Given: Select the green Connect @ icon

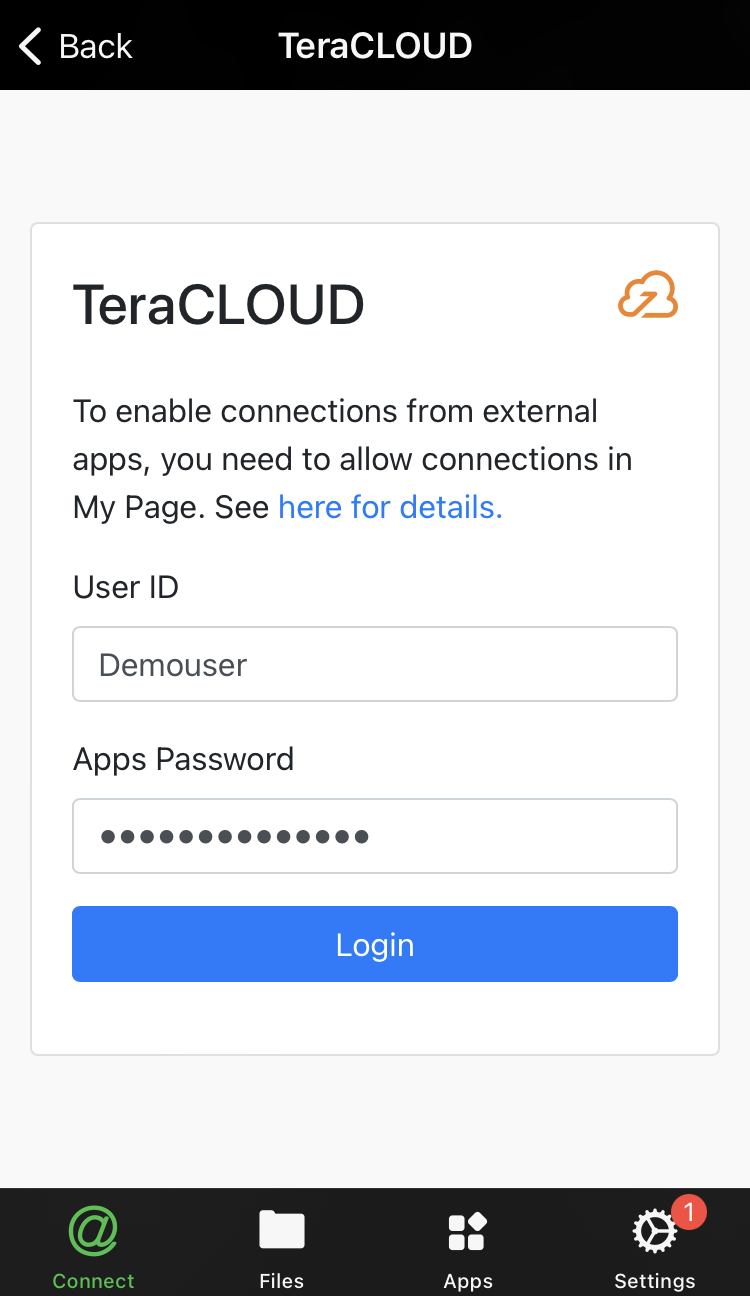Looking at the screenshot, I should coord(93,1230).
